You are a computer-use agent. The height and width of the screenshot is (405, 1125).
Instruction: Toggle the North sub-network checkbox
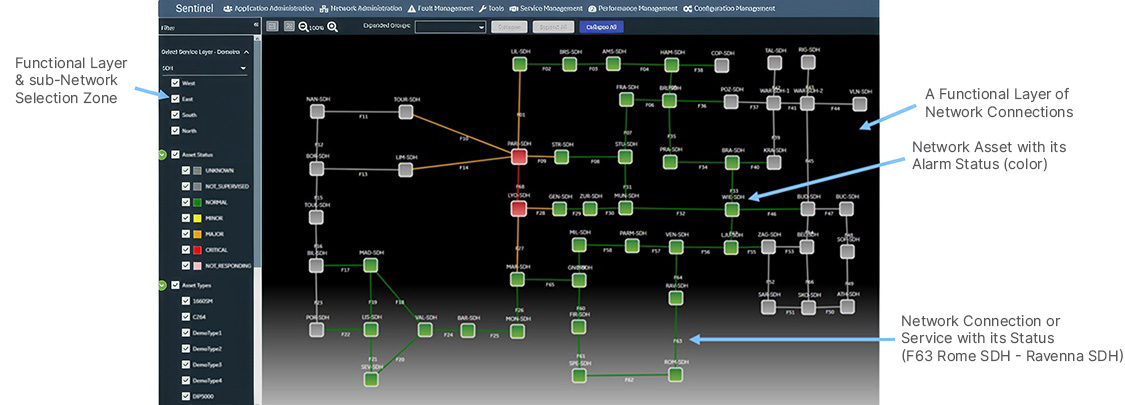pos(175,131)
